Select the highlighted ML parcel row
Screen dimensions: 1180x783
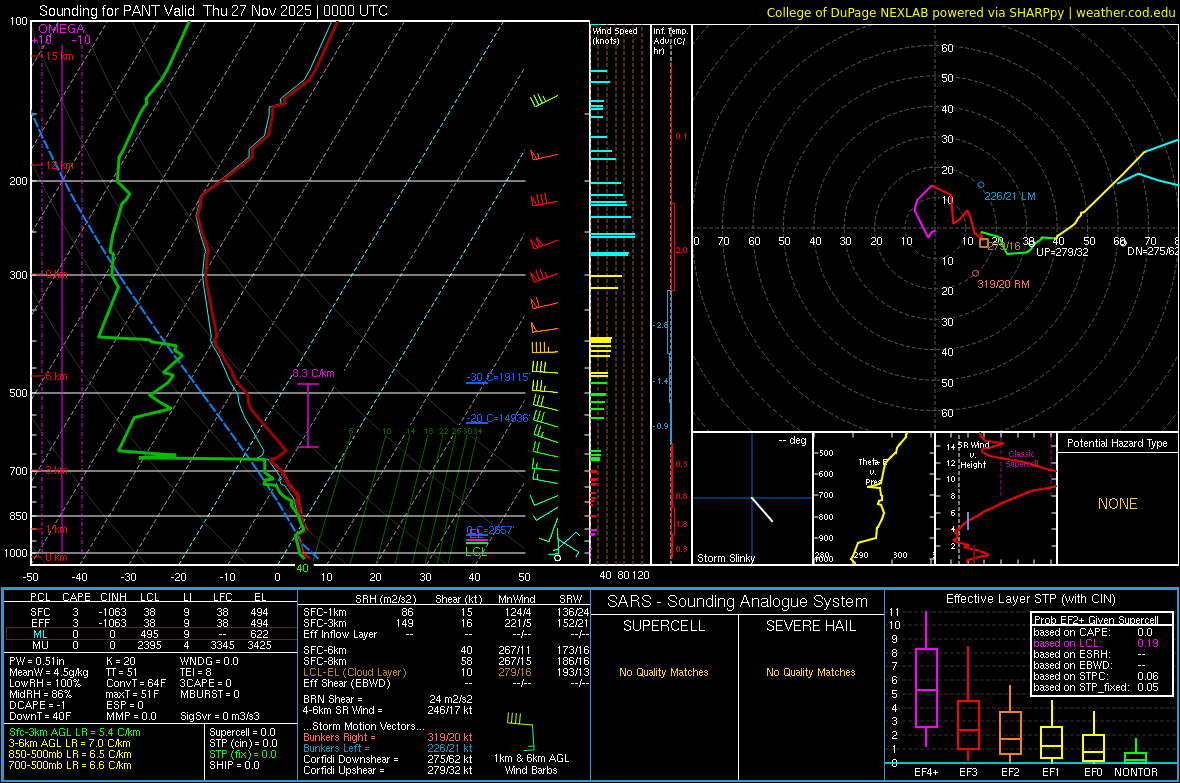[x=150, y=635]
